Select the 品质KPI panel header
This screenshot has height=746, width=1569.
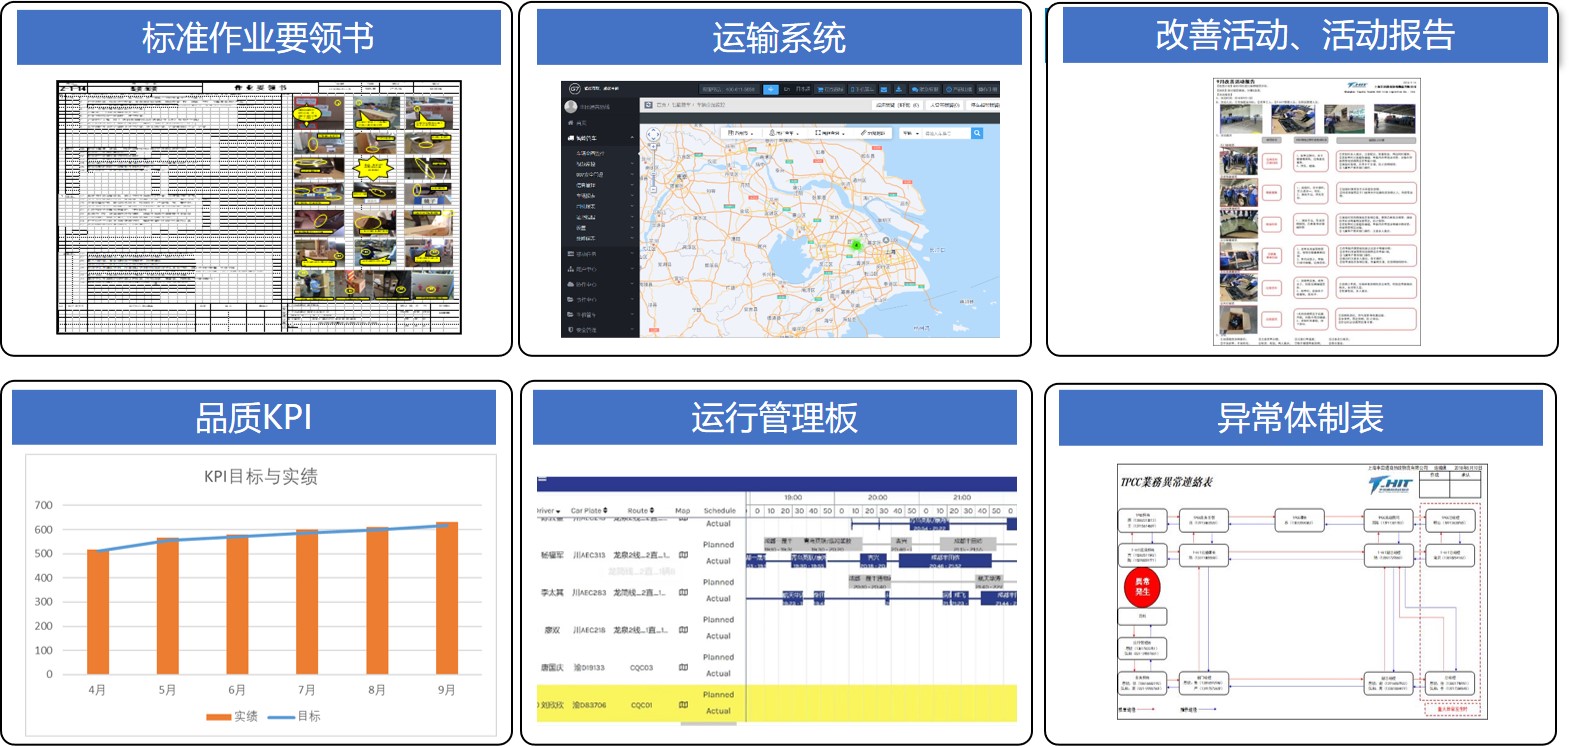point(253,417)
